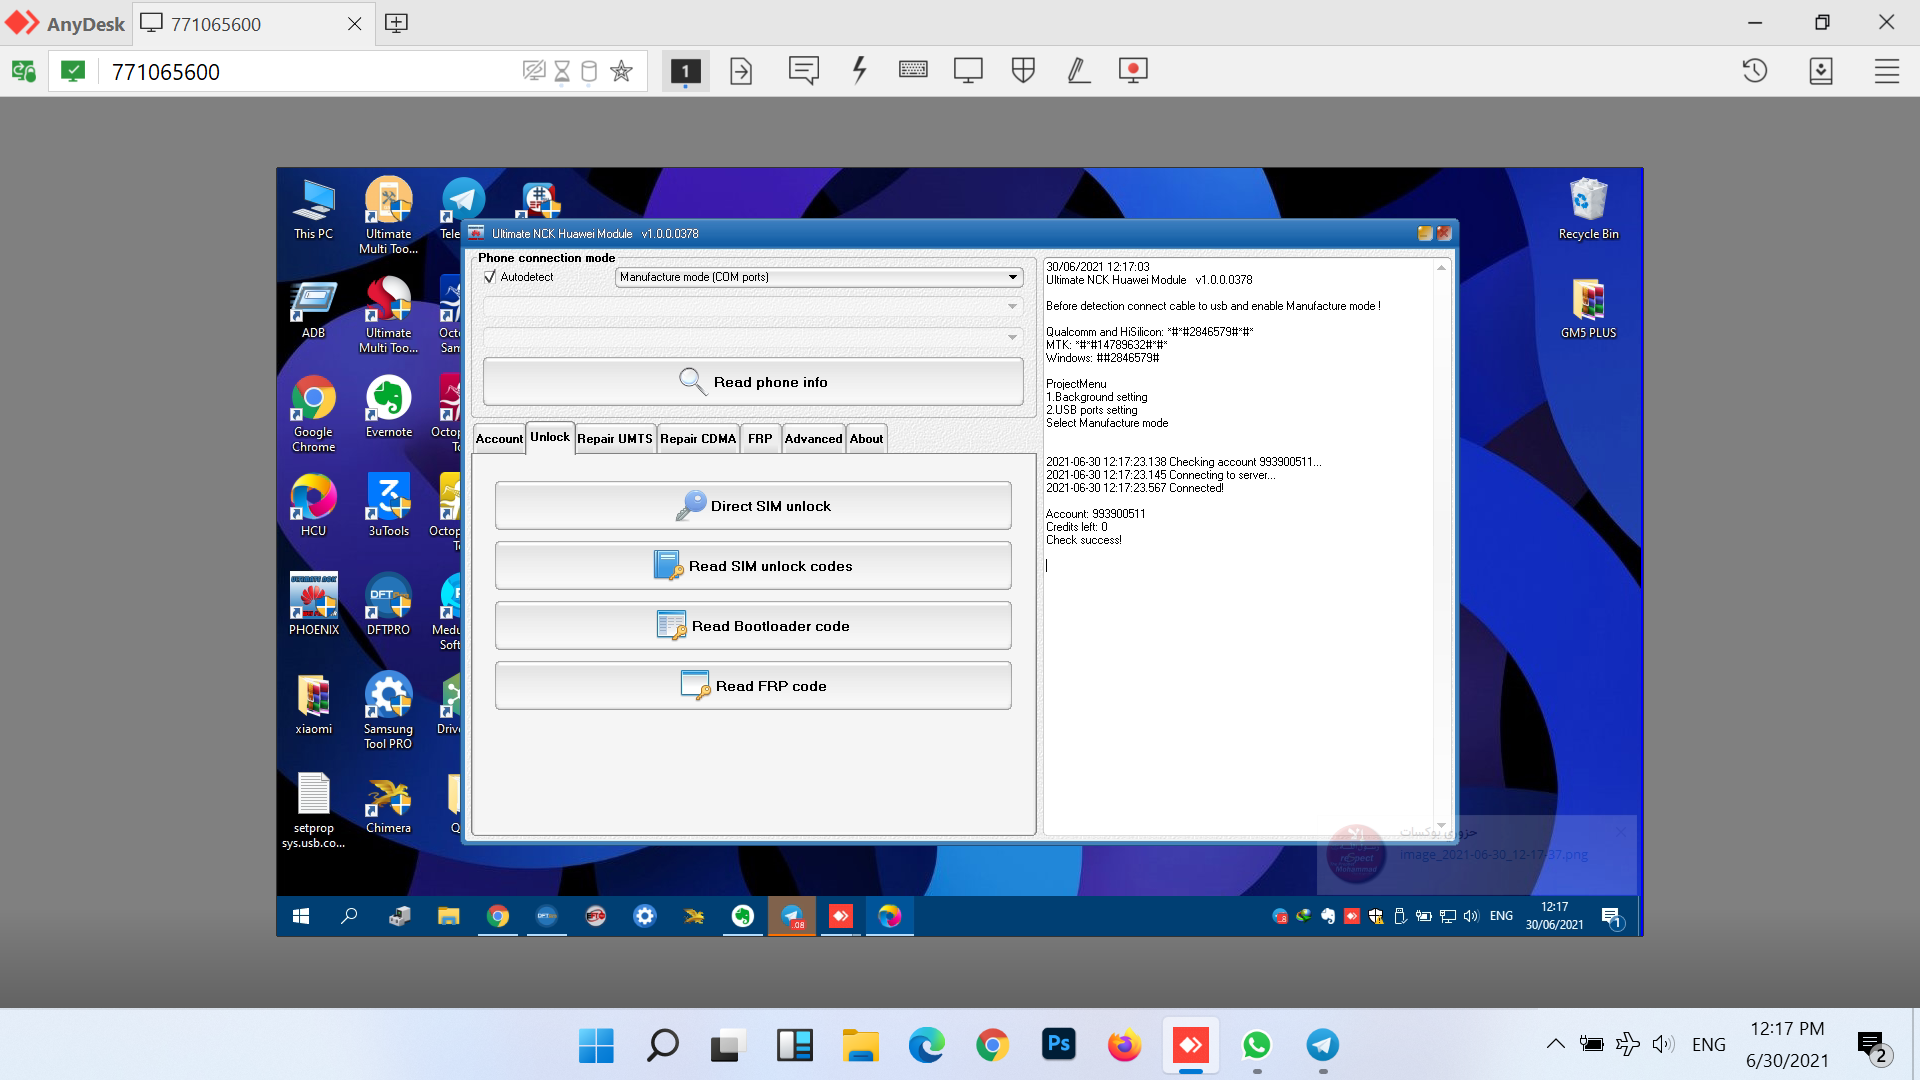The image size is (1920, 1080).
Task: Open File Explorer in remote taskbar
Action: click(x=448, y=916)
